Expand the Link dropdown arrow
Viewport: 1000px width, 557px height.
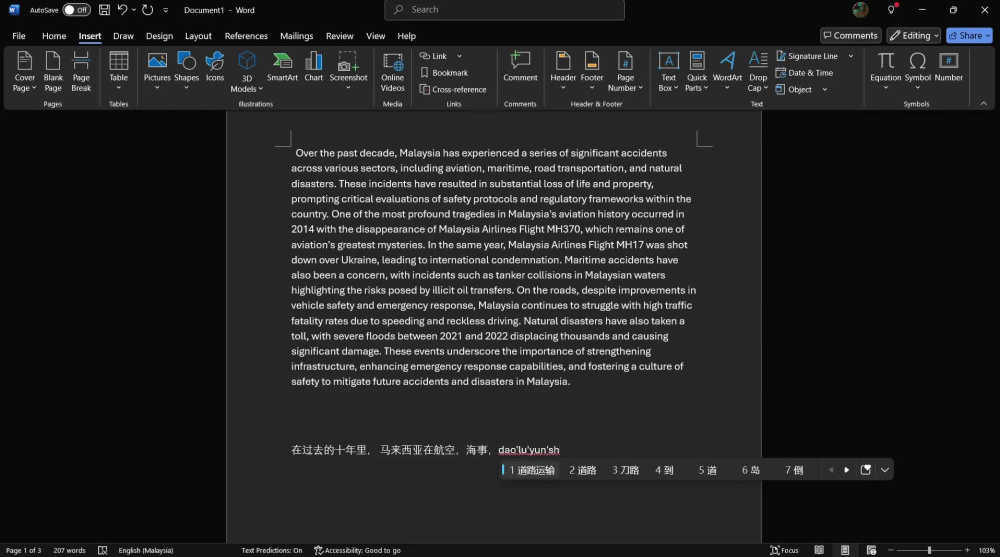[x=459, y=56]
